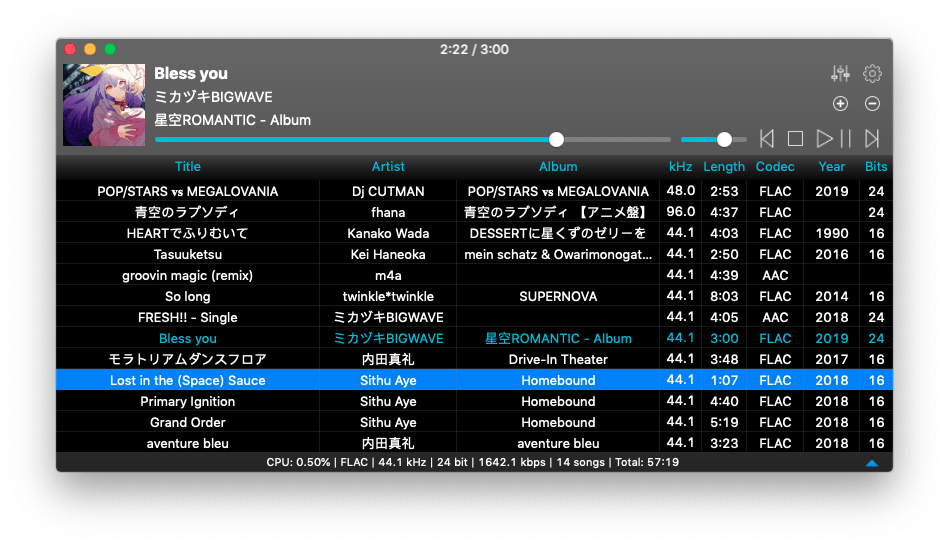Sort by the kHz column header
This screenshot has width=949, height=546.
(680, 166)
